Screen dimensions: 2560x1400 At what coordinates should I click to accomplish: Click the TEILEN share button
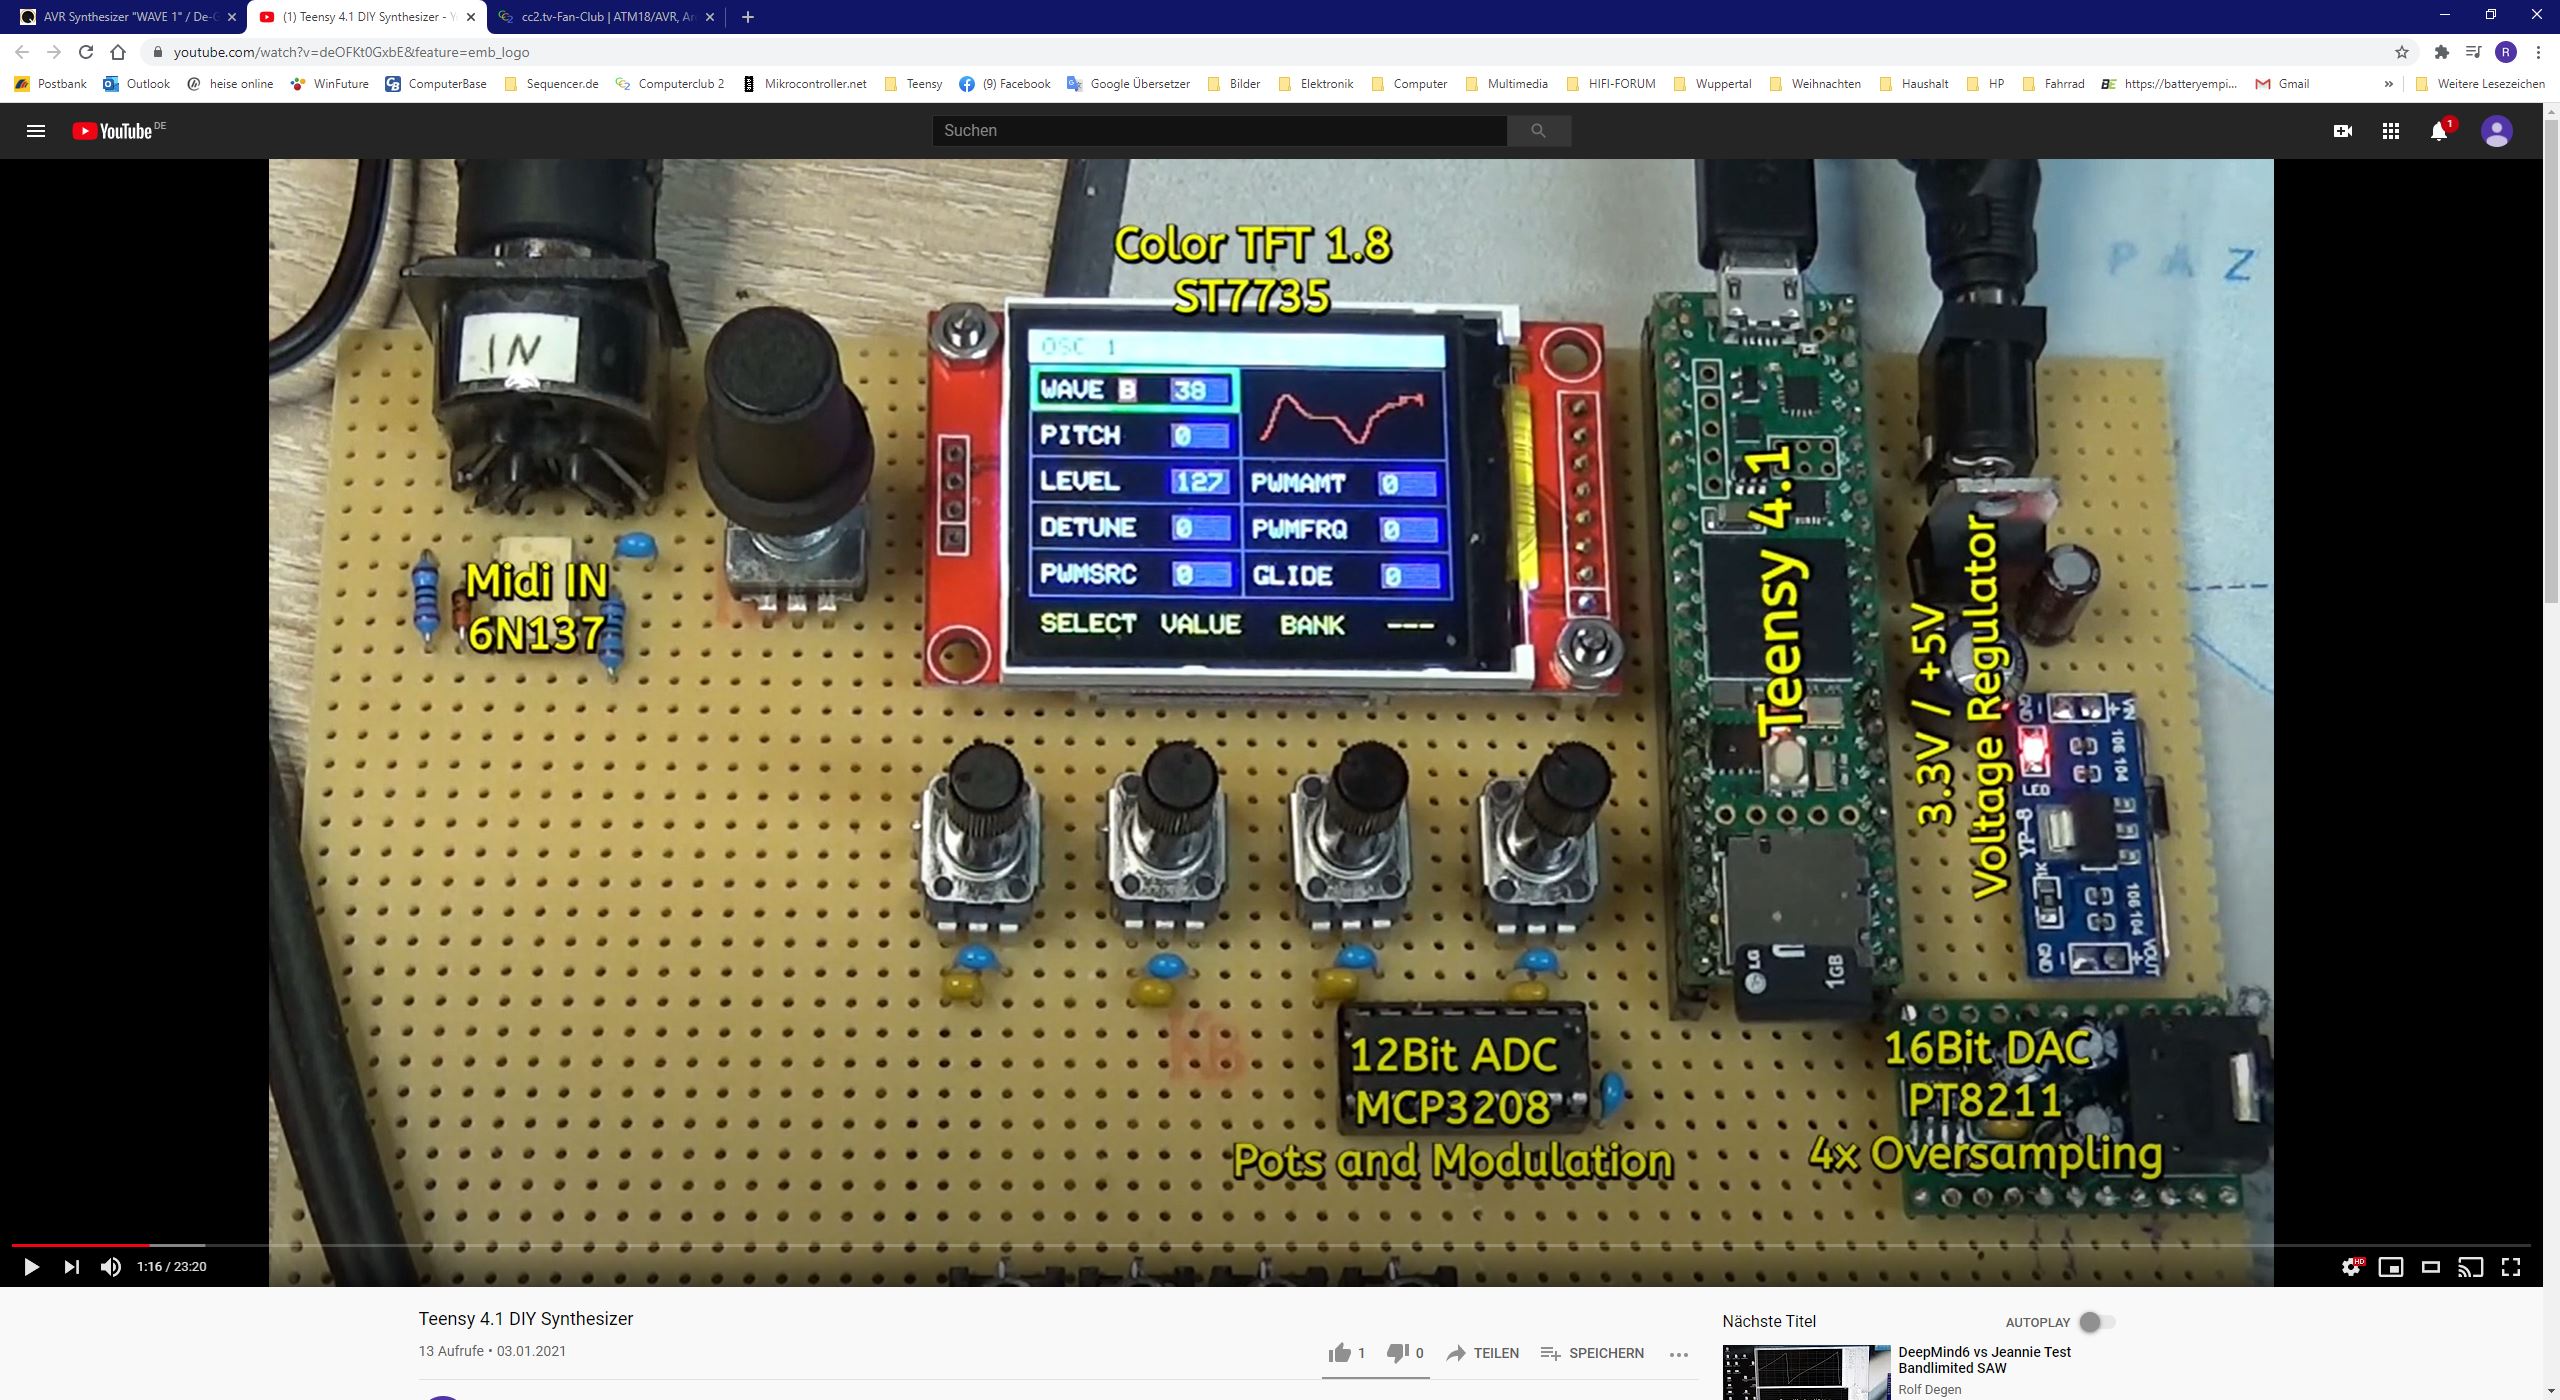pyautogui.click(x=1483, y=1353)
